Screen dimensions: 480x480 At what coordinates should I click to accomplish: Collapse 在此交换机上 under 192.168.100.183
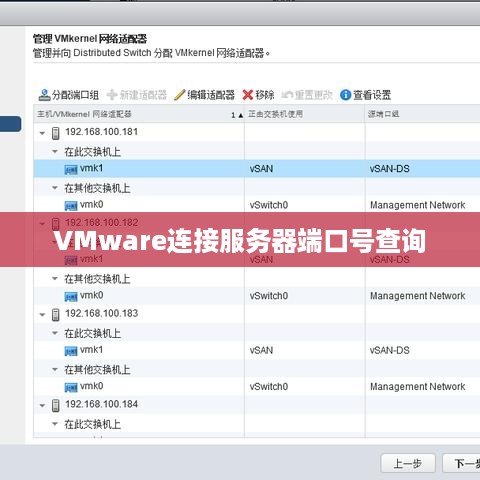click(x=55, y=333)
